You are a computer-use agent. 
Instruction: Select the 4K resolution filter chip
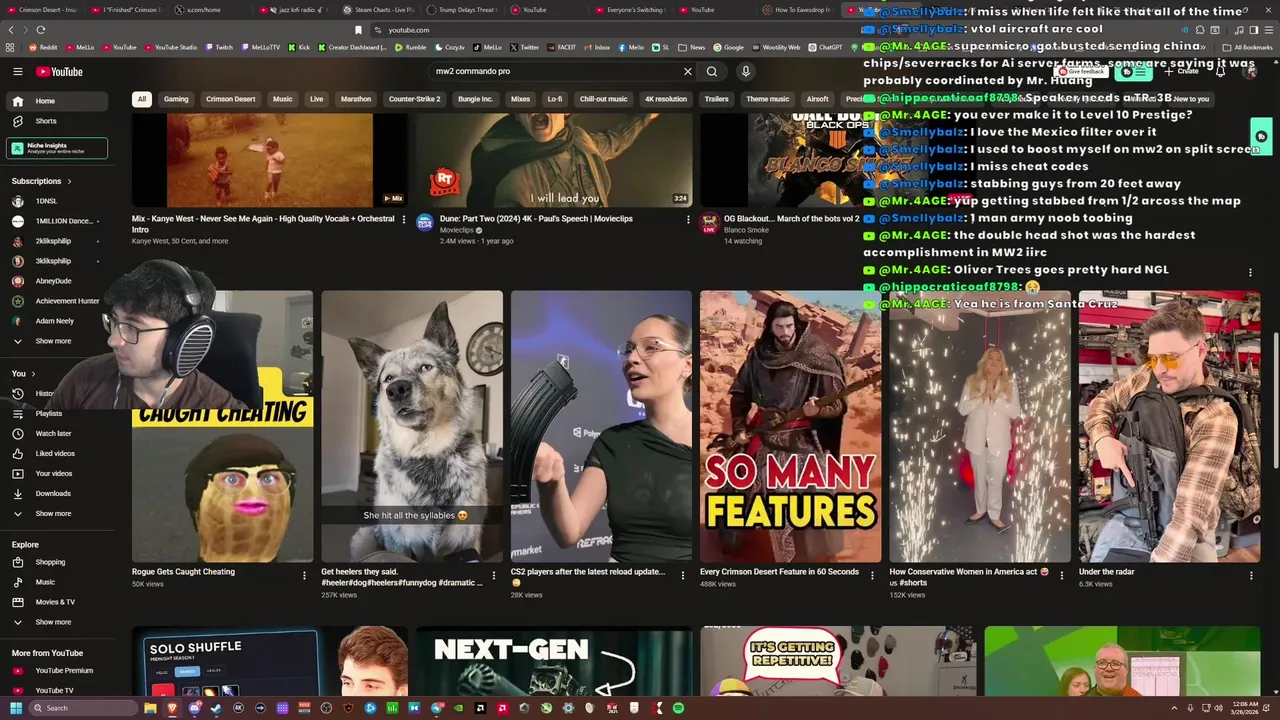tap(666, 99)
